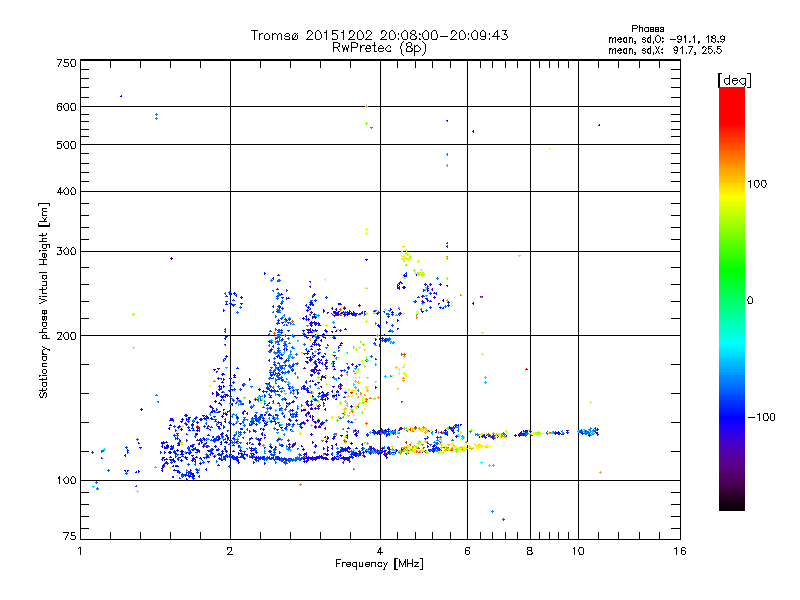800x600 pixels.
Task: Click the phase color bar
Action: (732, 298)
